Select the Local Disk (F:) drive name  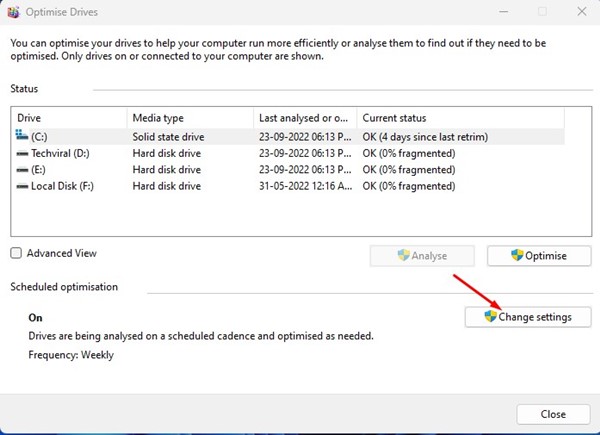62,186
